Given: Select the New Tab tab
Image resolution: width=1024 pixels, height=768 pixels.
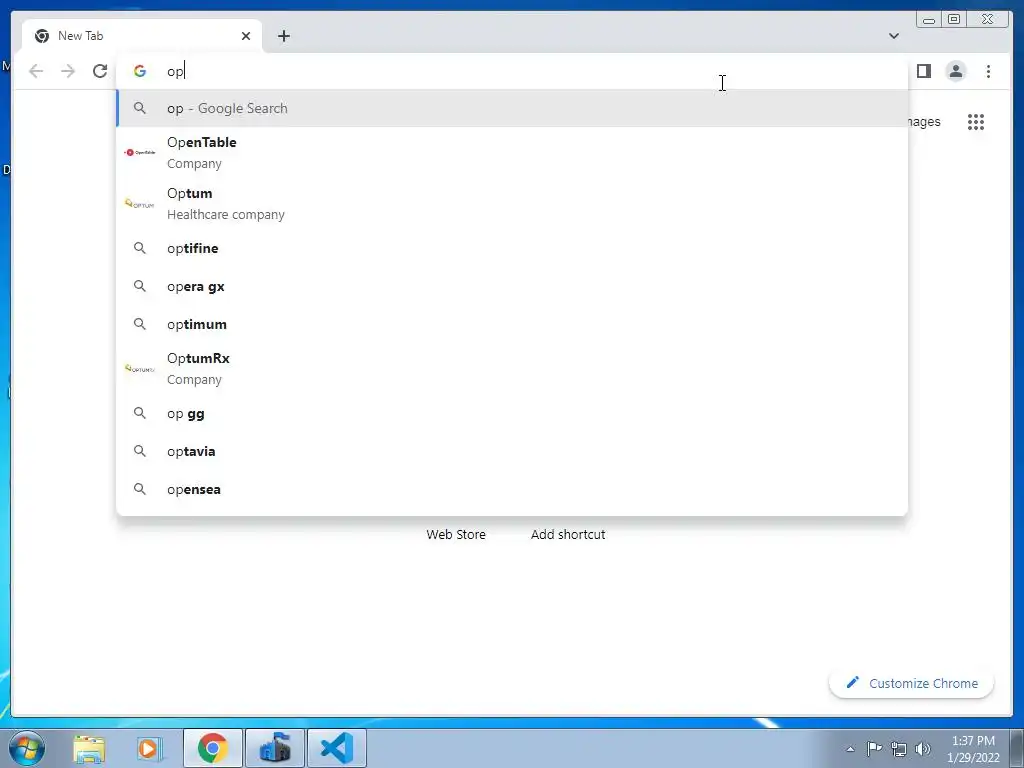Looking at the screenshot, I should coord(142,36).
